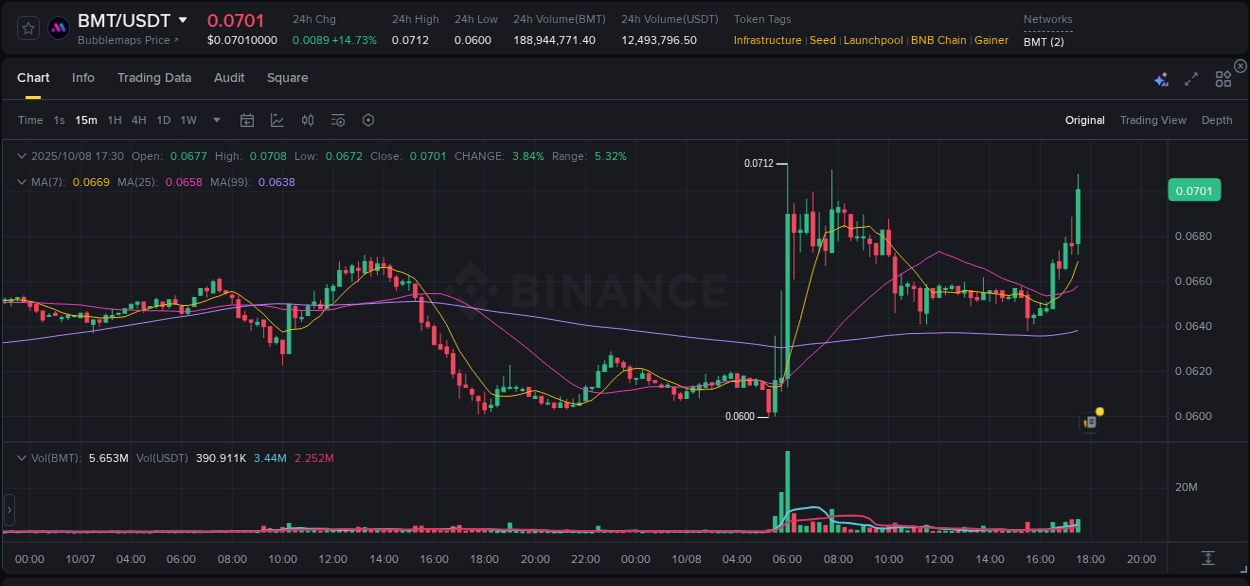Switch chart to Trading View mode
The height and width of the screenshot is (586, 1250).
(1152, 120)
